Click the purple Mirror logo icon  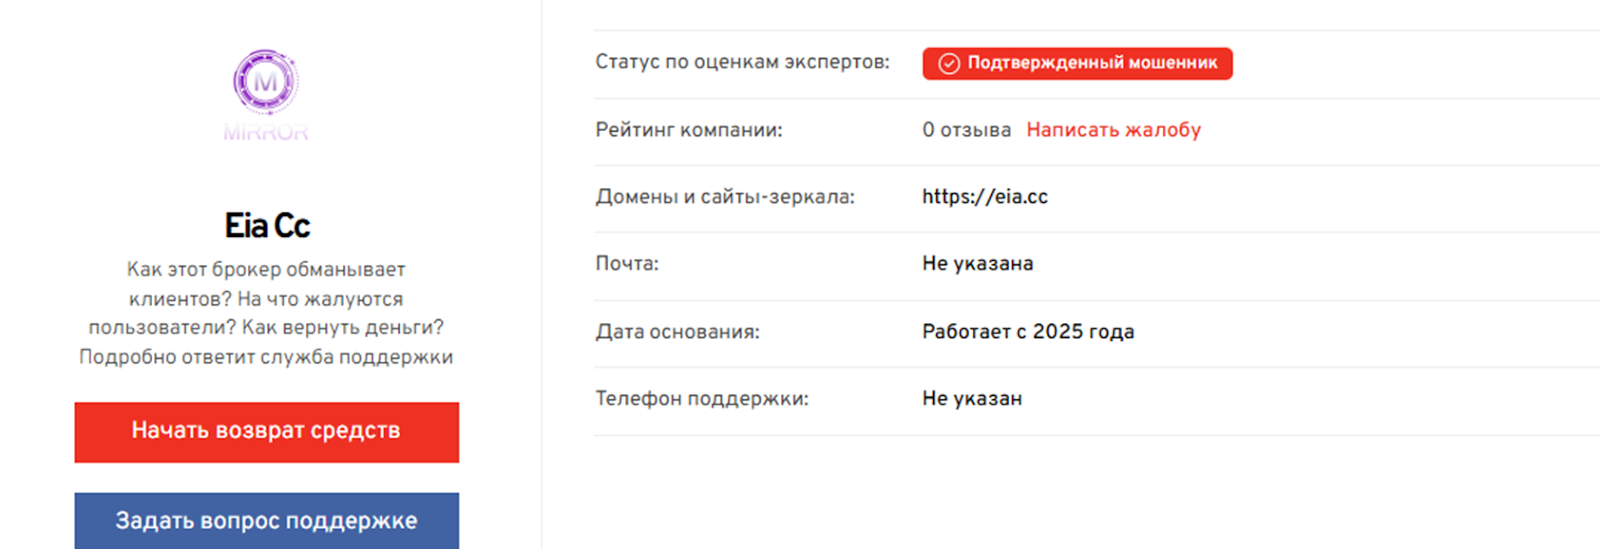click(x=265, y=81)
